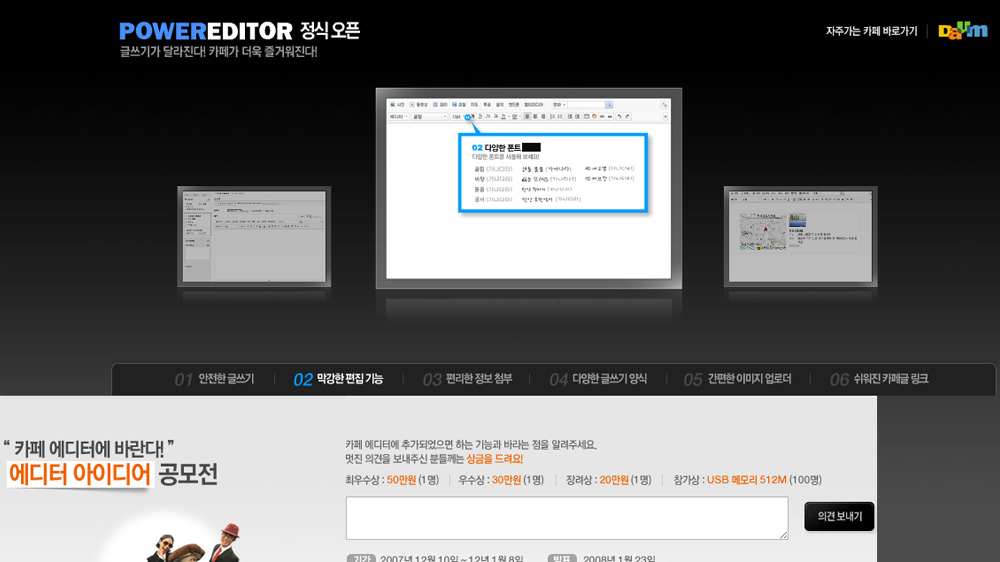Click the 최우수상 50만원 prize text

[392, 480]
